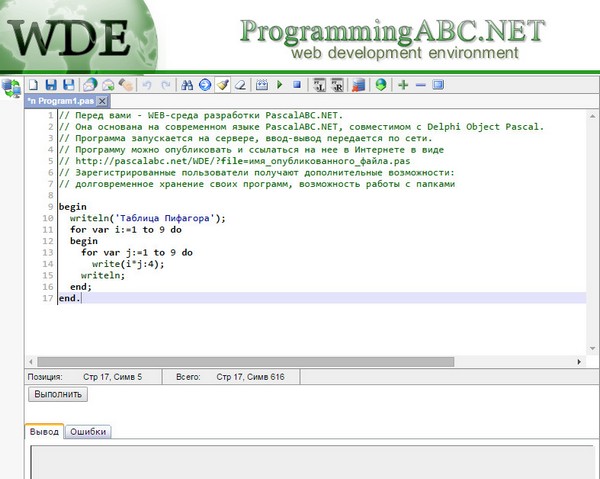
Task: Increase font size with green plus icon
Action: click(x=403, y=85)
